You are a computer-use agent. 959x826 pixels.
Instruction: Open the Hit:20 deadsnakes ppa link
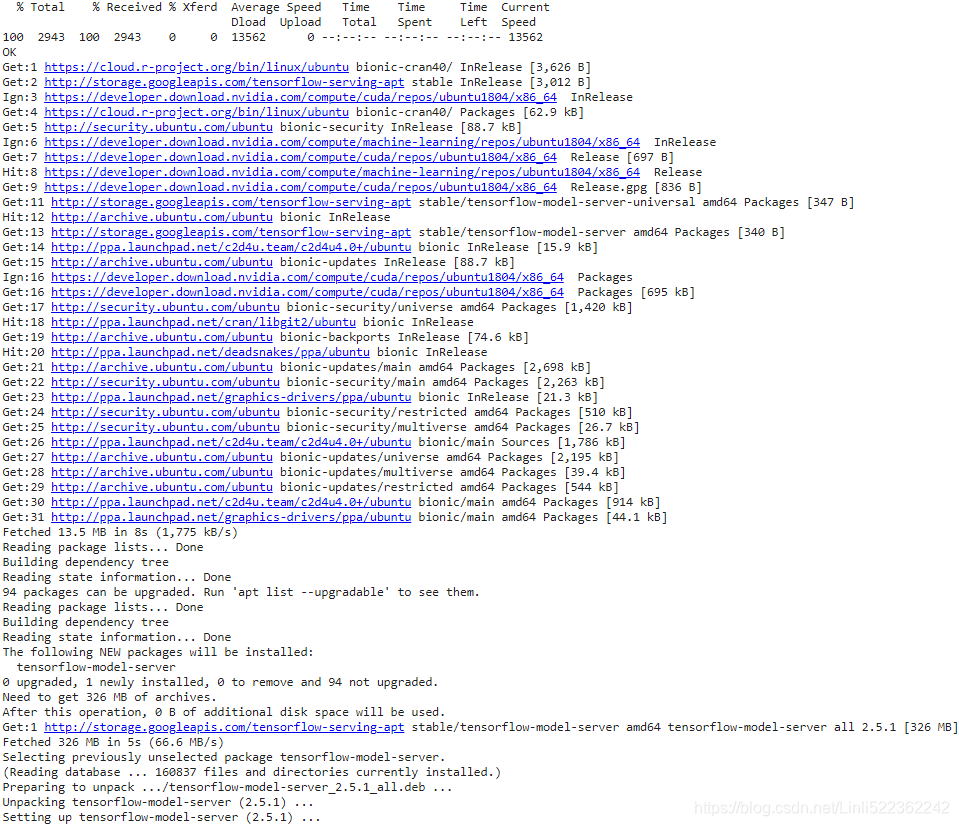[x=210, y=352]
